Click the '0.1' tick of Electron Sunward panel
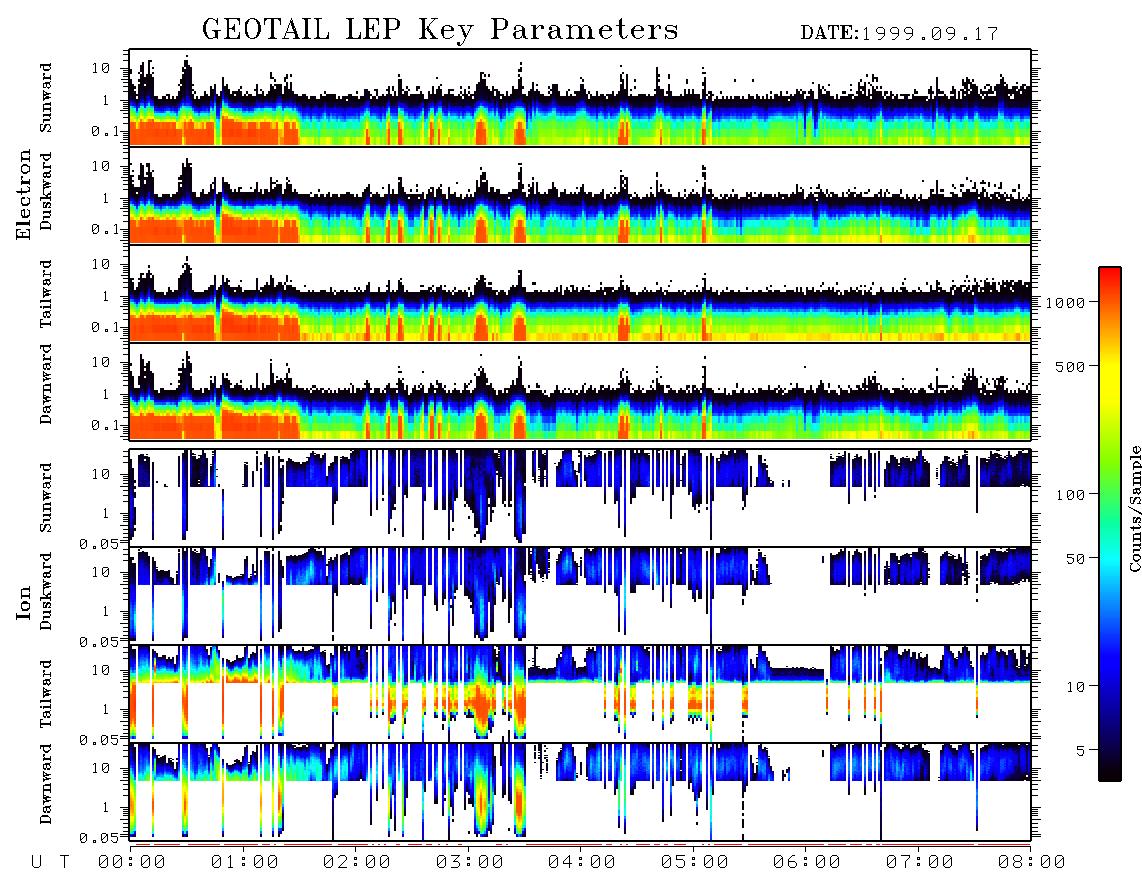The image size is (1142, 880). coord(104,131)
